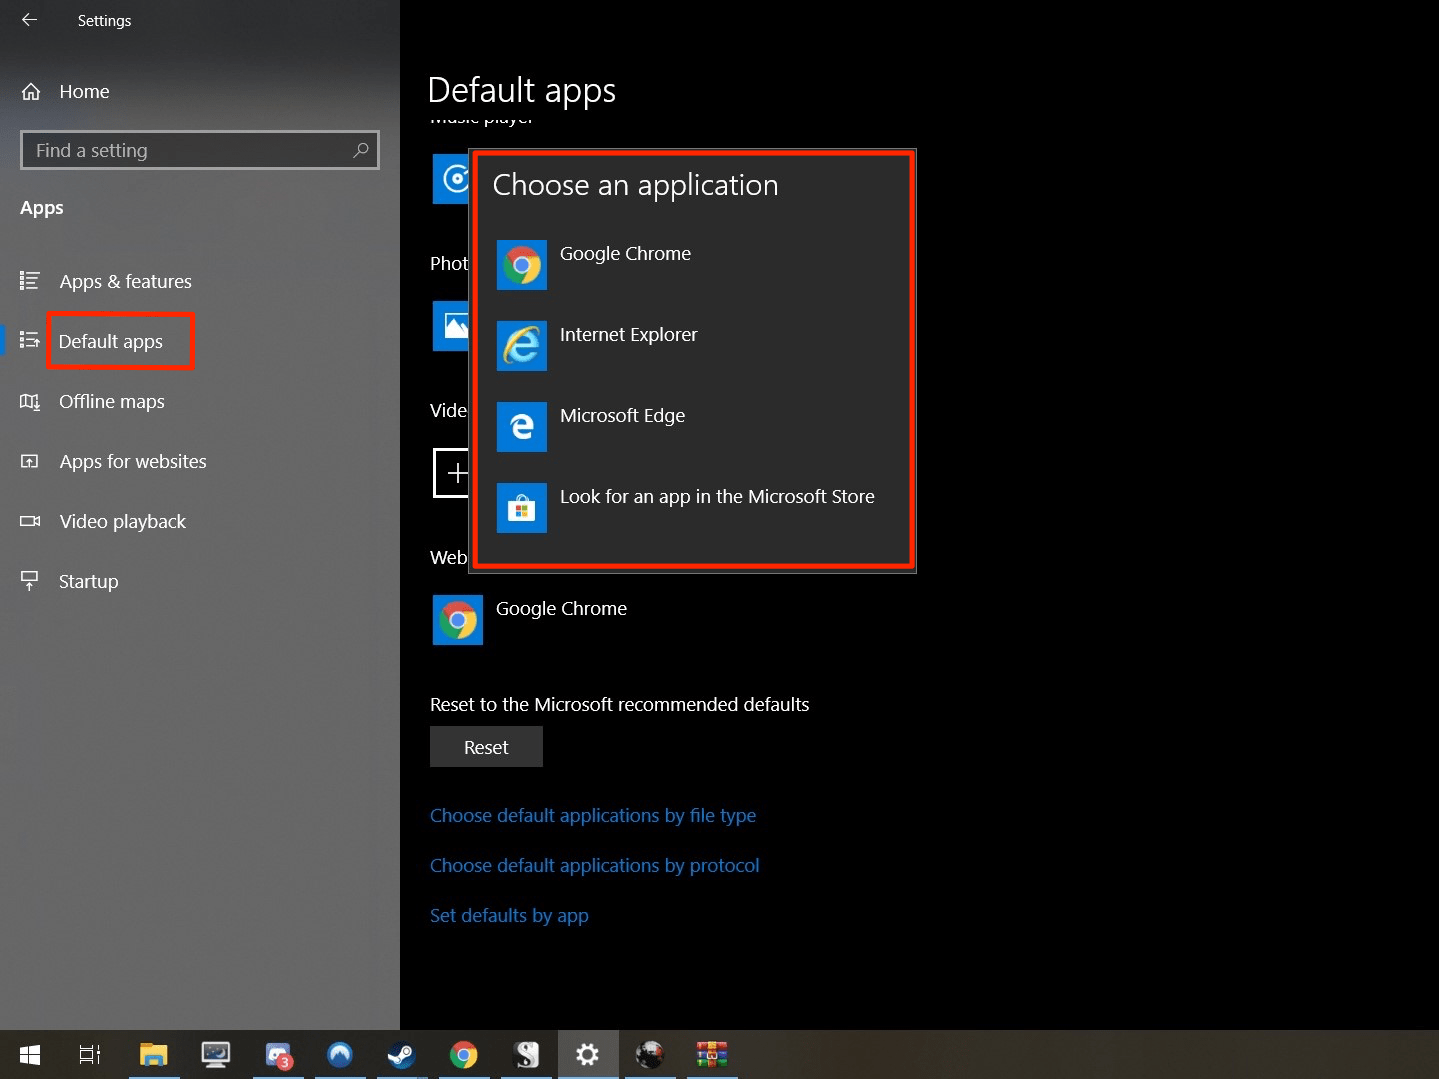Pick Microsoft Edge icon in popup
The image size is (1439, 1079).
(x=521, y=427)
